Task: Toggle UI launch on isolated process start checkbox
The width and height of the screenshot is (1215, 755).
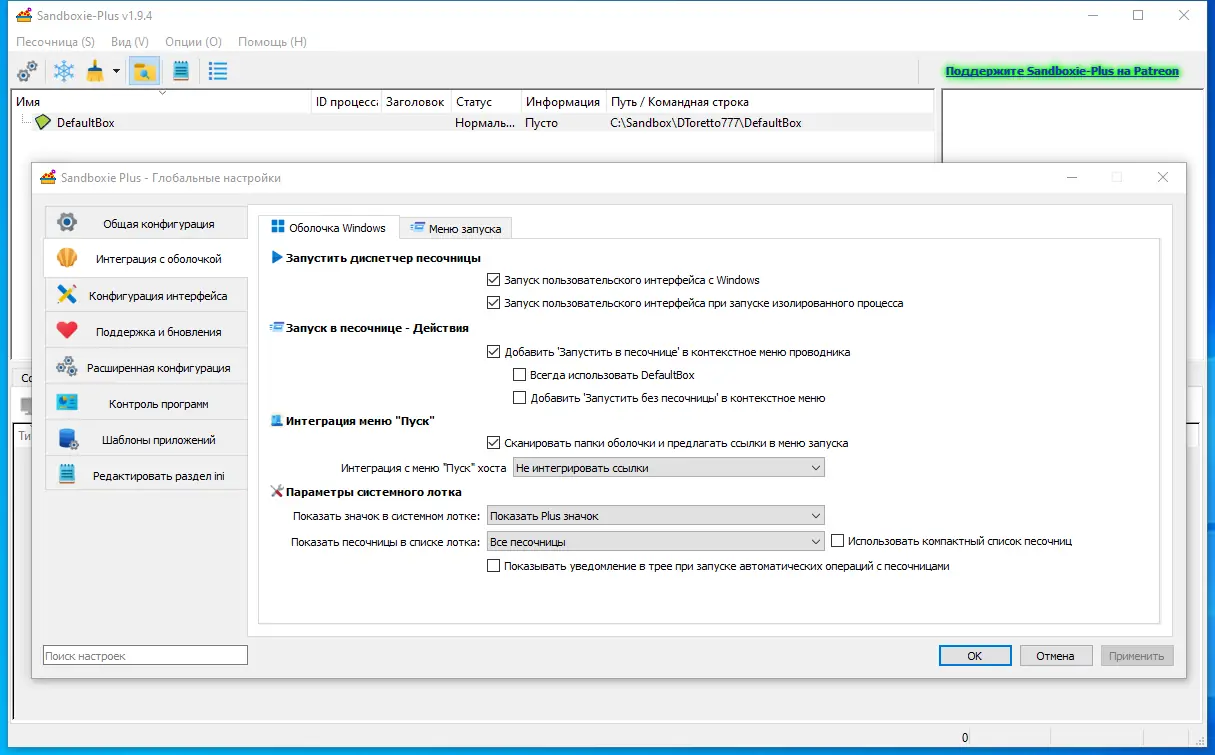Action: (493, 303)
